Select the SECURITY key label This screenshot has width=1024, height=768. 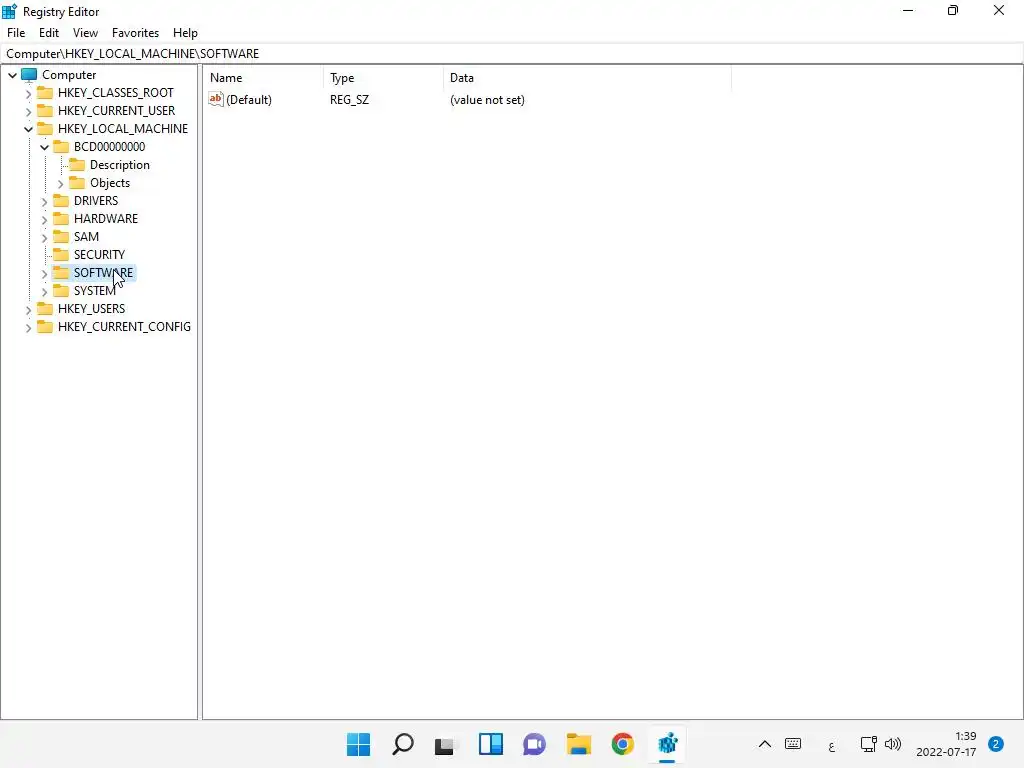(99, 254)
